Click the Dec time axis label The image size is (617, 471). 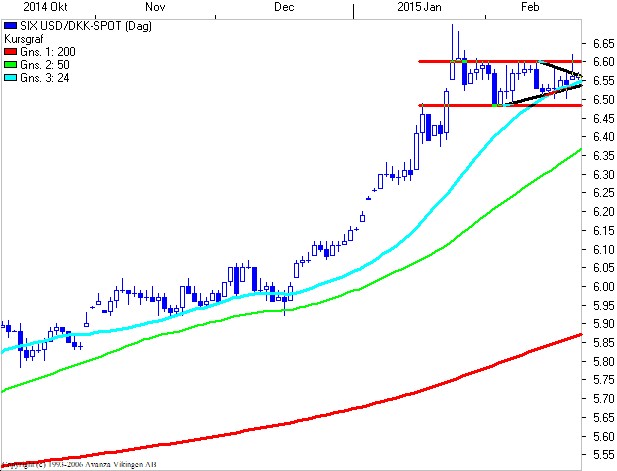click(284, 7)
